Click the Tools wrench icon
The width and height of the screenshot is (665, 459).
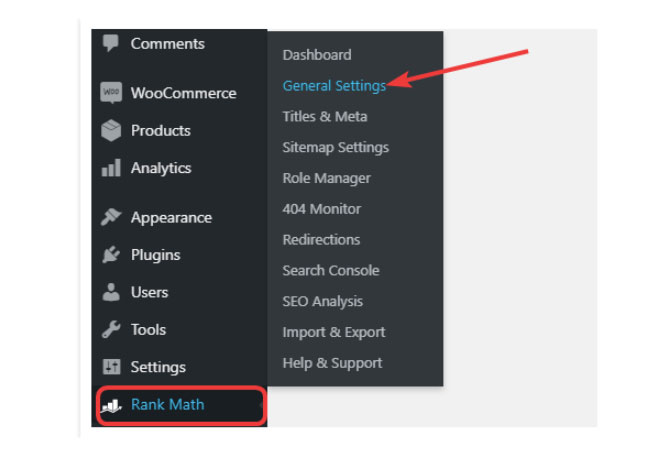tap(111, 329)
